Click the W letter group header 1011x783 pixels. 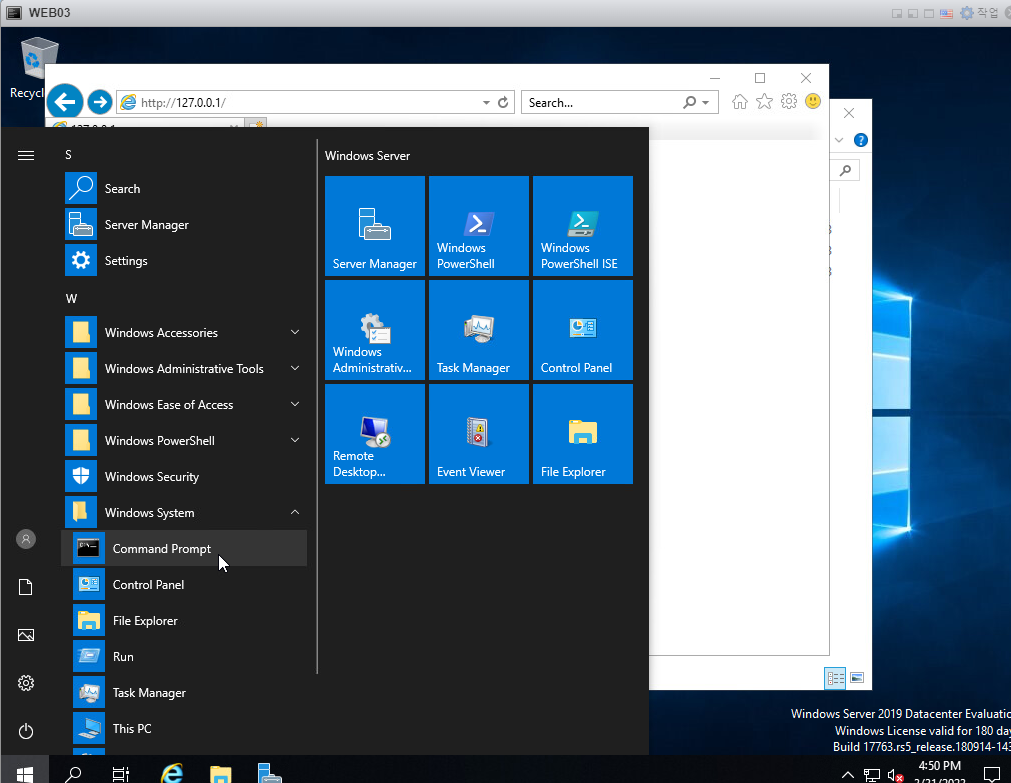(71, 299)
